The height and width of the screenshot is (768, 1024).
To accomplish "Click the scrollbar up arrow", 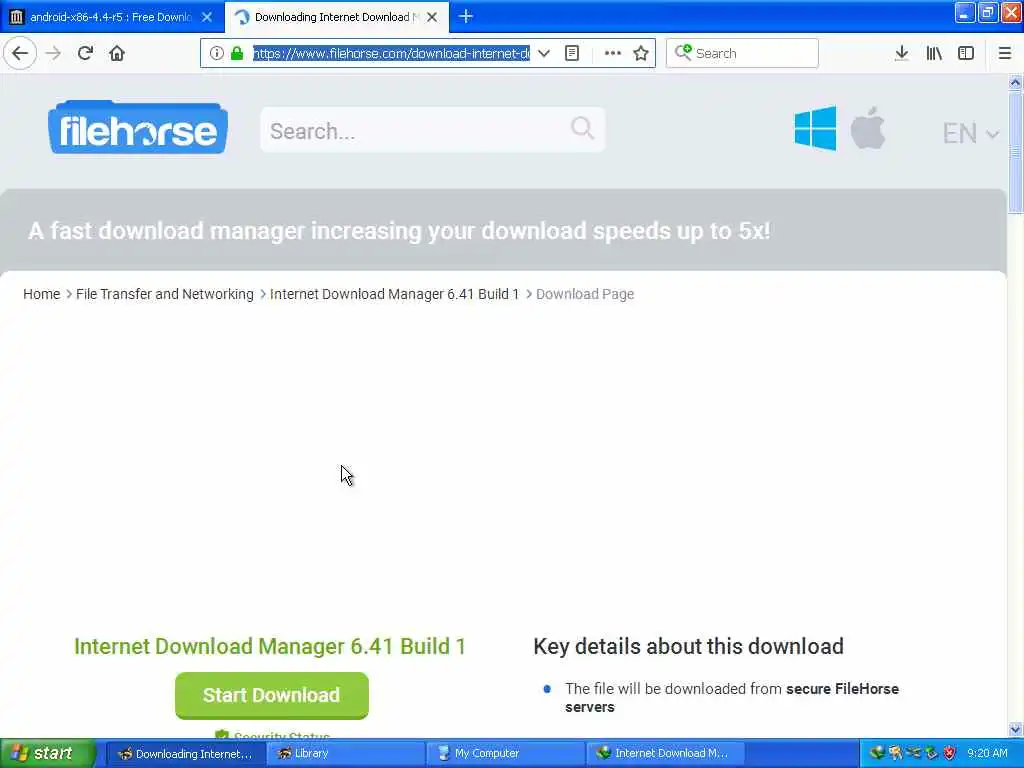I will (x=1015, y=82).
